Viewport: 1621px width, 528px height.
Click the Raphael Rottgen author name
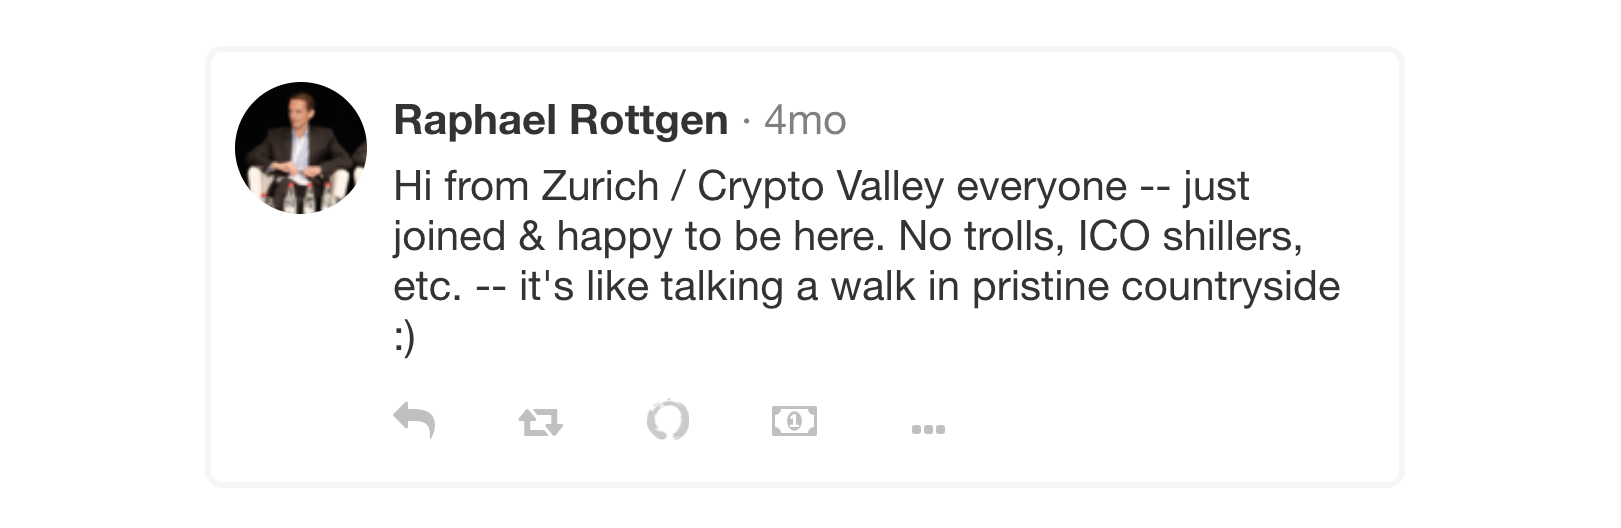[561, 120]
